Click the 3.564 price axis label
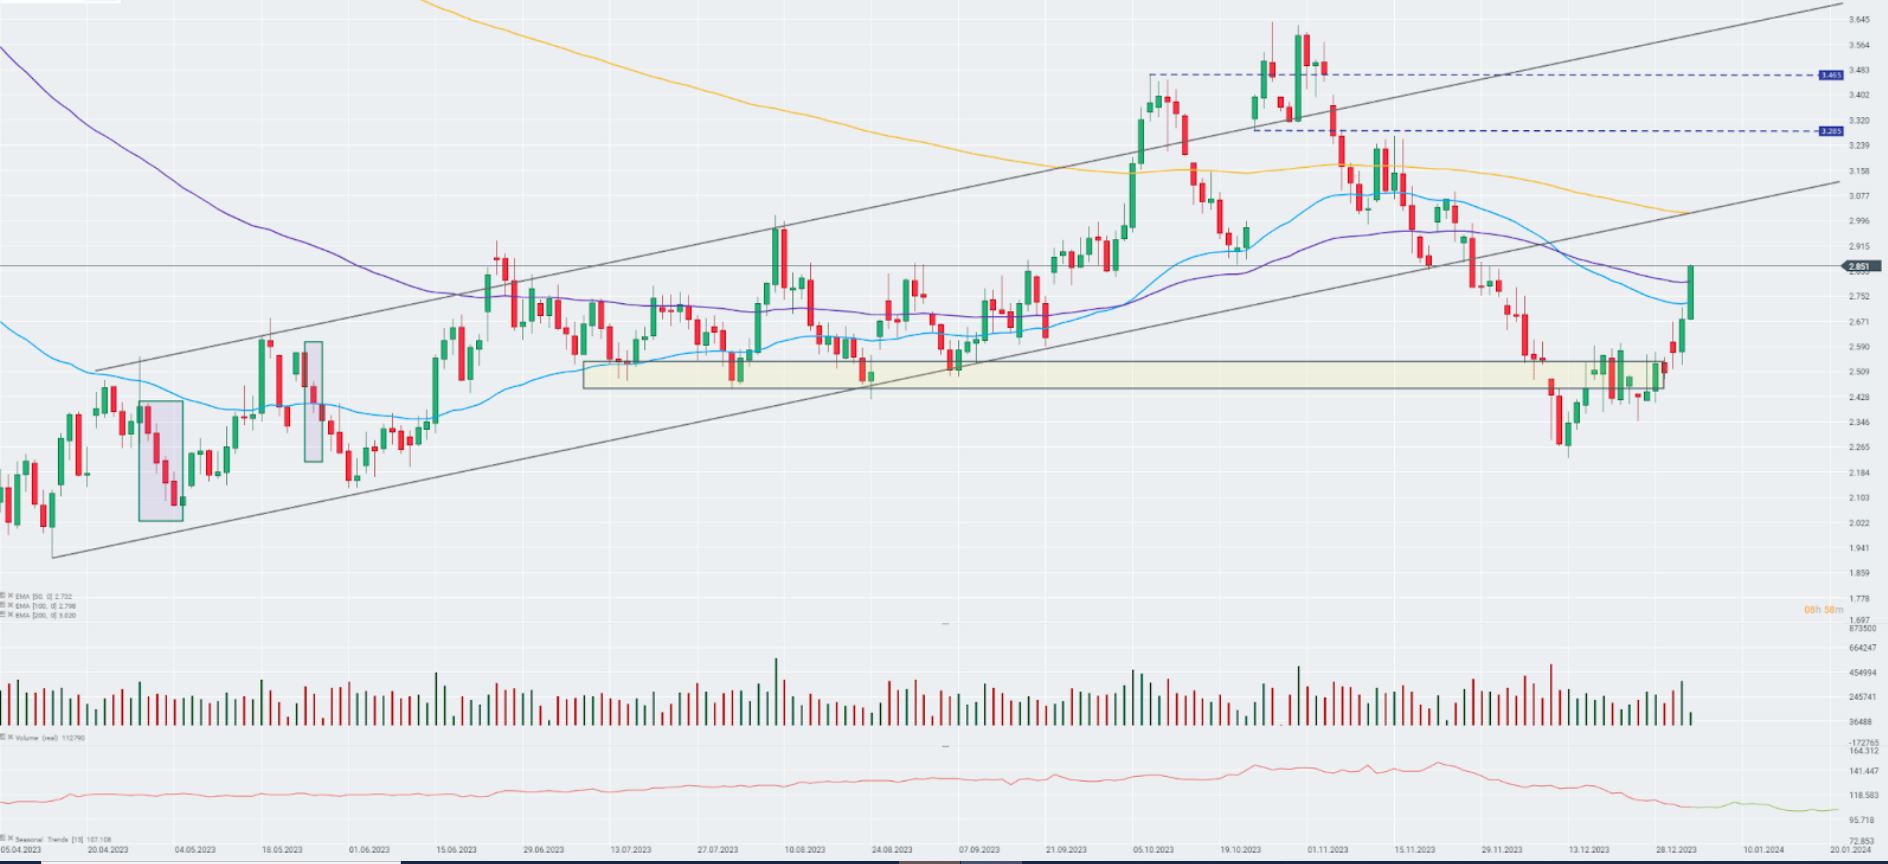 [1860, 45]
